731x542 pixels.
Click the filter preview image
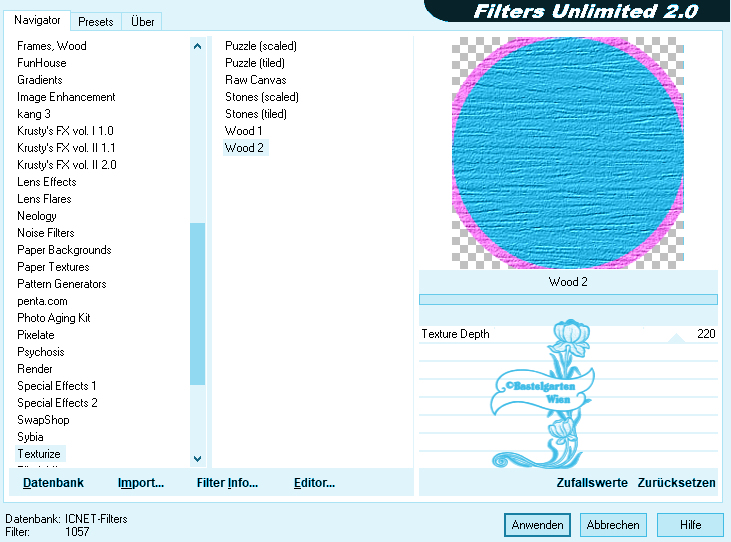pyautogui.click(x=568, y=153)
